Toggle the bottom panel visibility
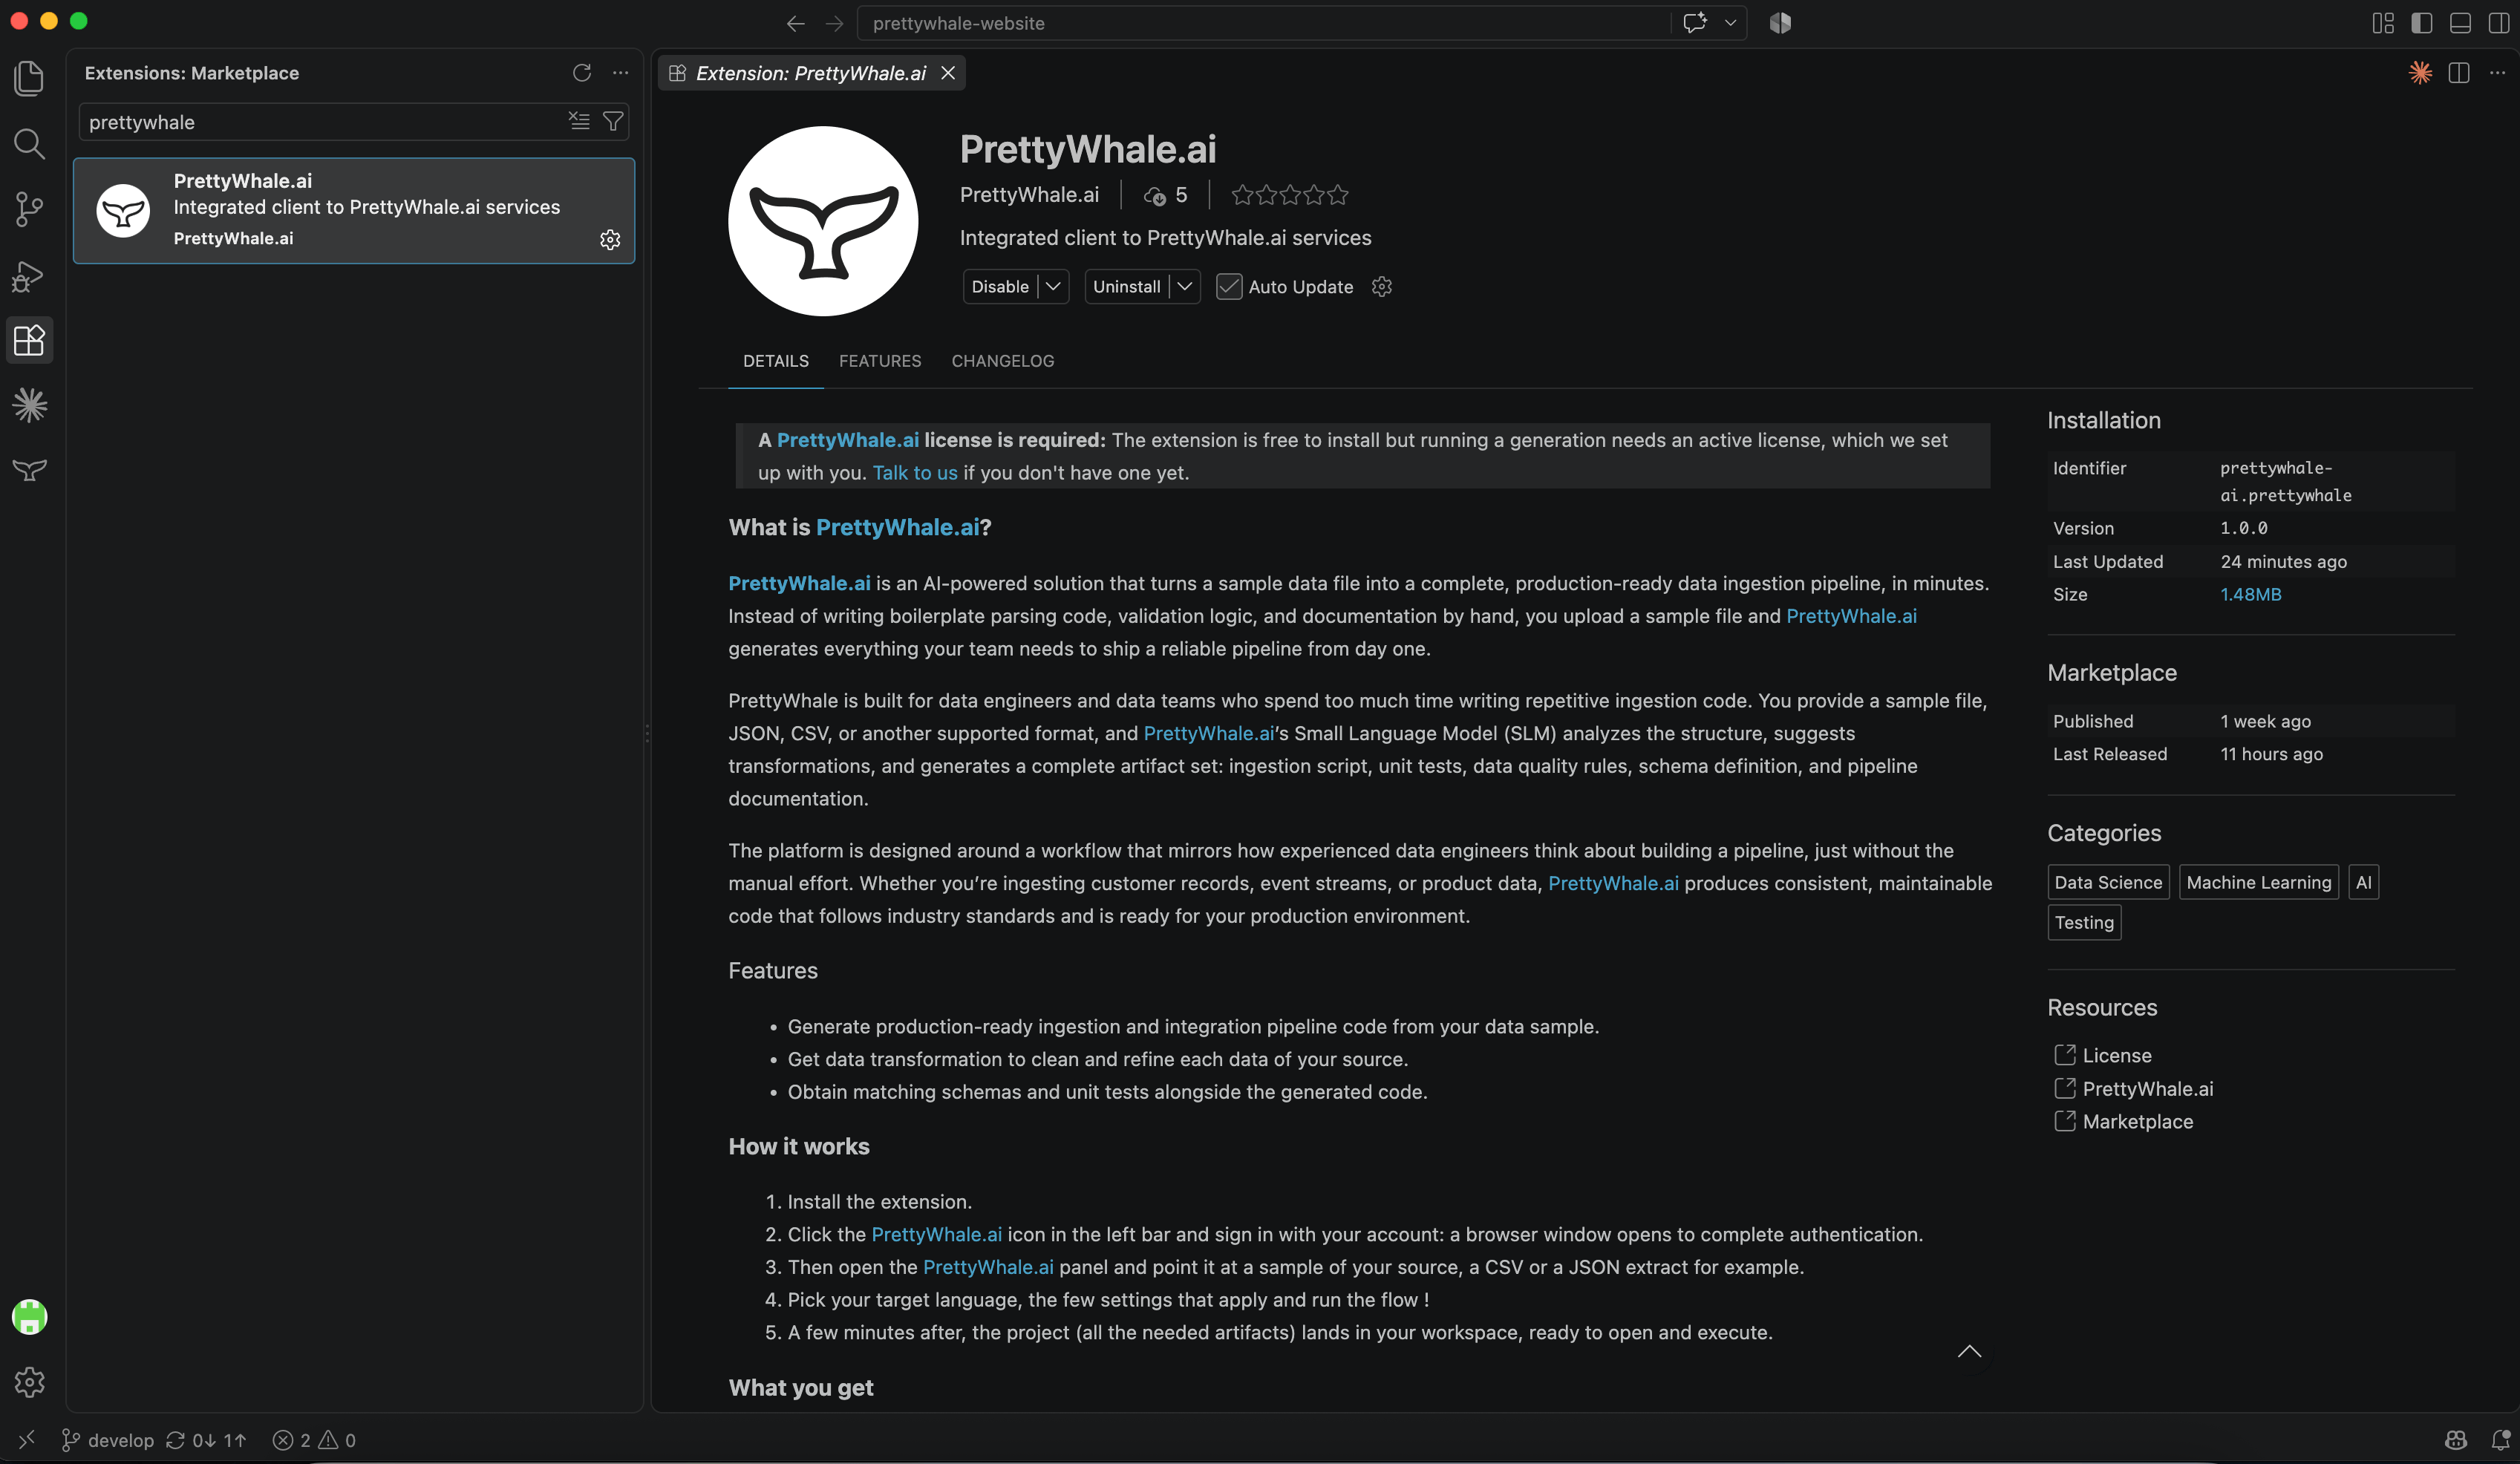The image size is (2520, 1464). tap(2461, 23)
